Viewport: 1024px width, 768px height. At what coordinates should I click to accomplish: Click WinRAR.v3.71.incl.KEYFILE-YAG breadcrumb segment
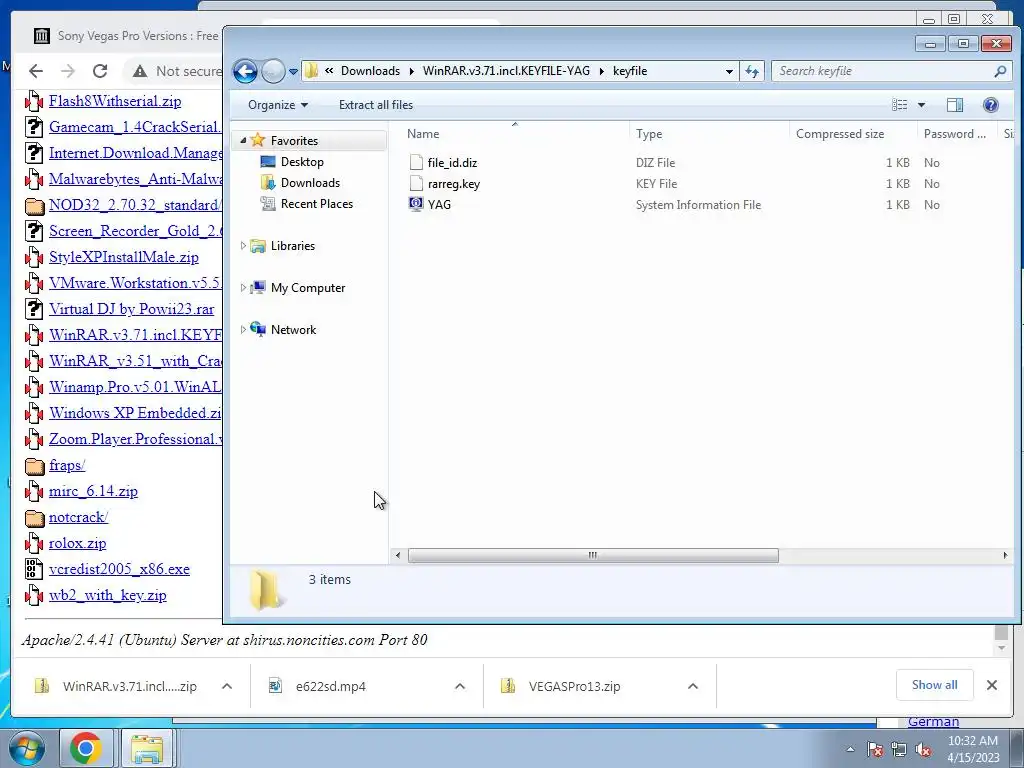tap(506, 71)
